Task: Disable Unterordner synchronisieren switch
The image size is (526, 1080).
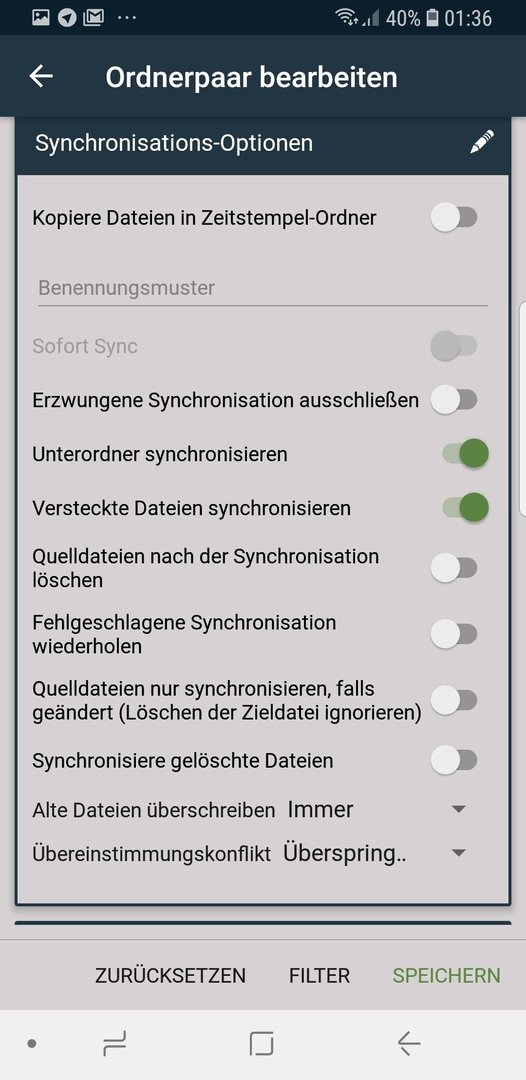Action: [465, 454]
